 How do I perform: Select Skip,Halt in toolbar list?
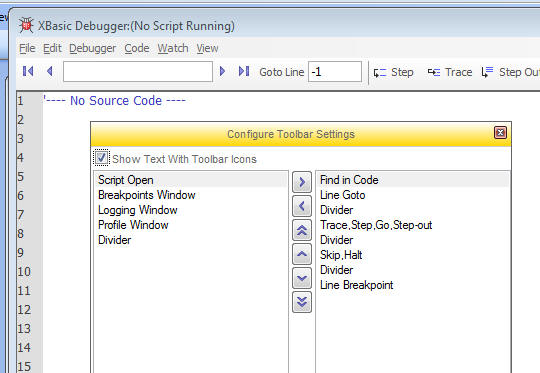[x=413, y=255]
